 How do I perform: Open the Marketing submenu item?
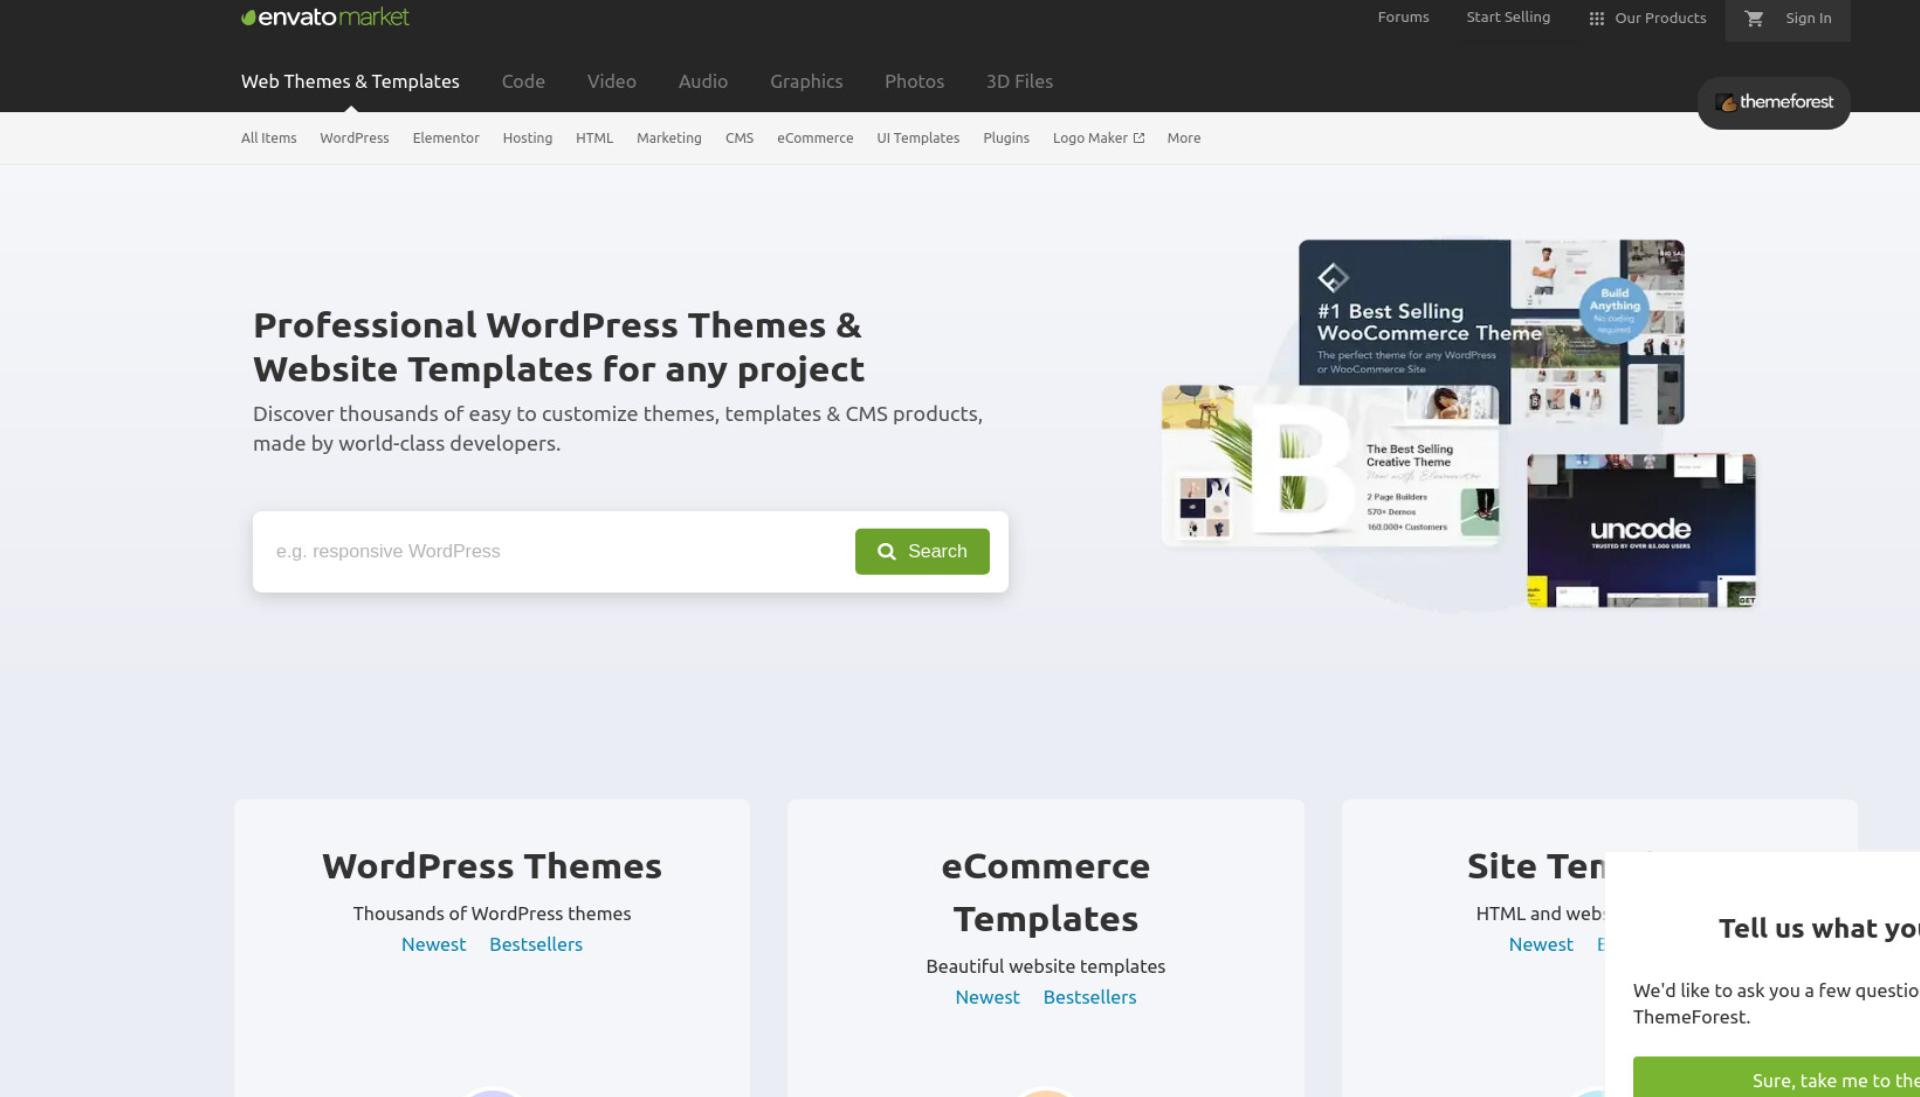click(x=669, y=138)
